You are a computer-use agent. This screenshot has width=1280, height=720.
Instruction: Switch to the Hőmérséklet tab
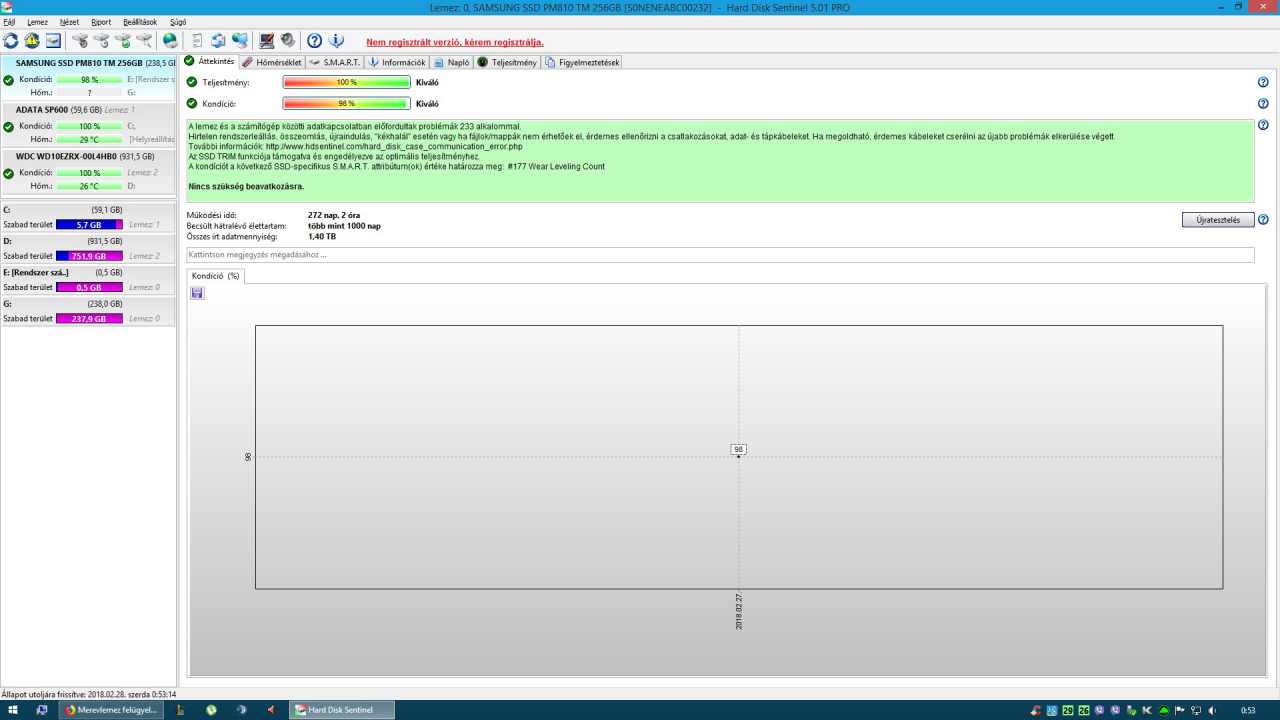(x=272, y=62)
